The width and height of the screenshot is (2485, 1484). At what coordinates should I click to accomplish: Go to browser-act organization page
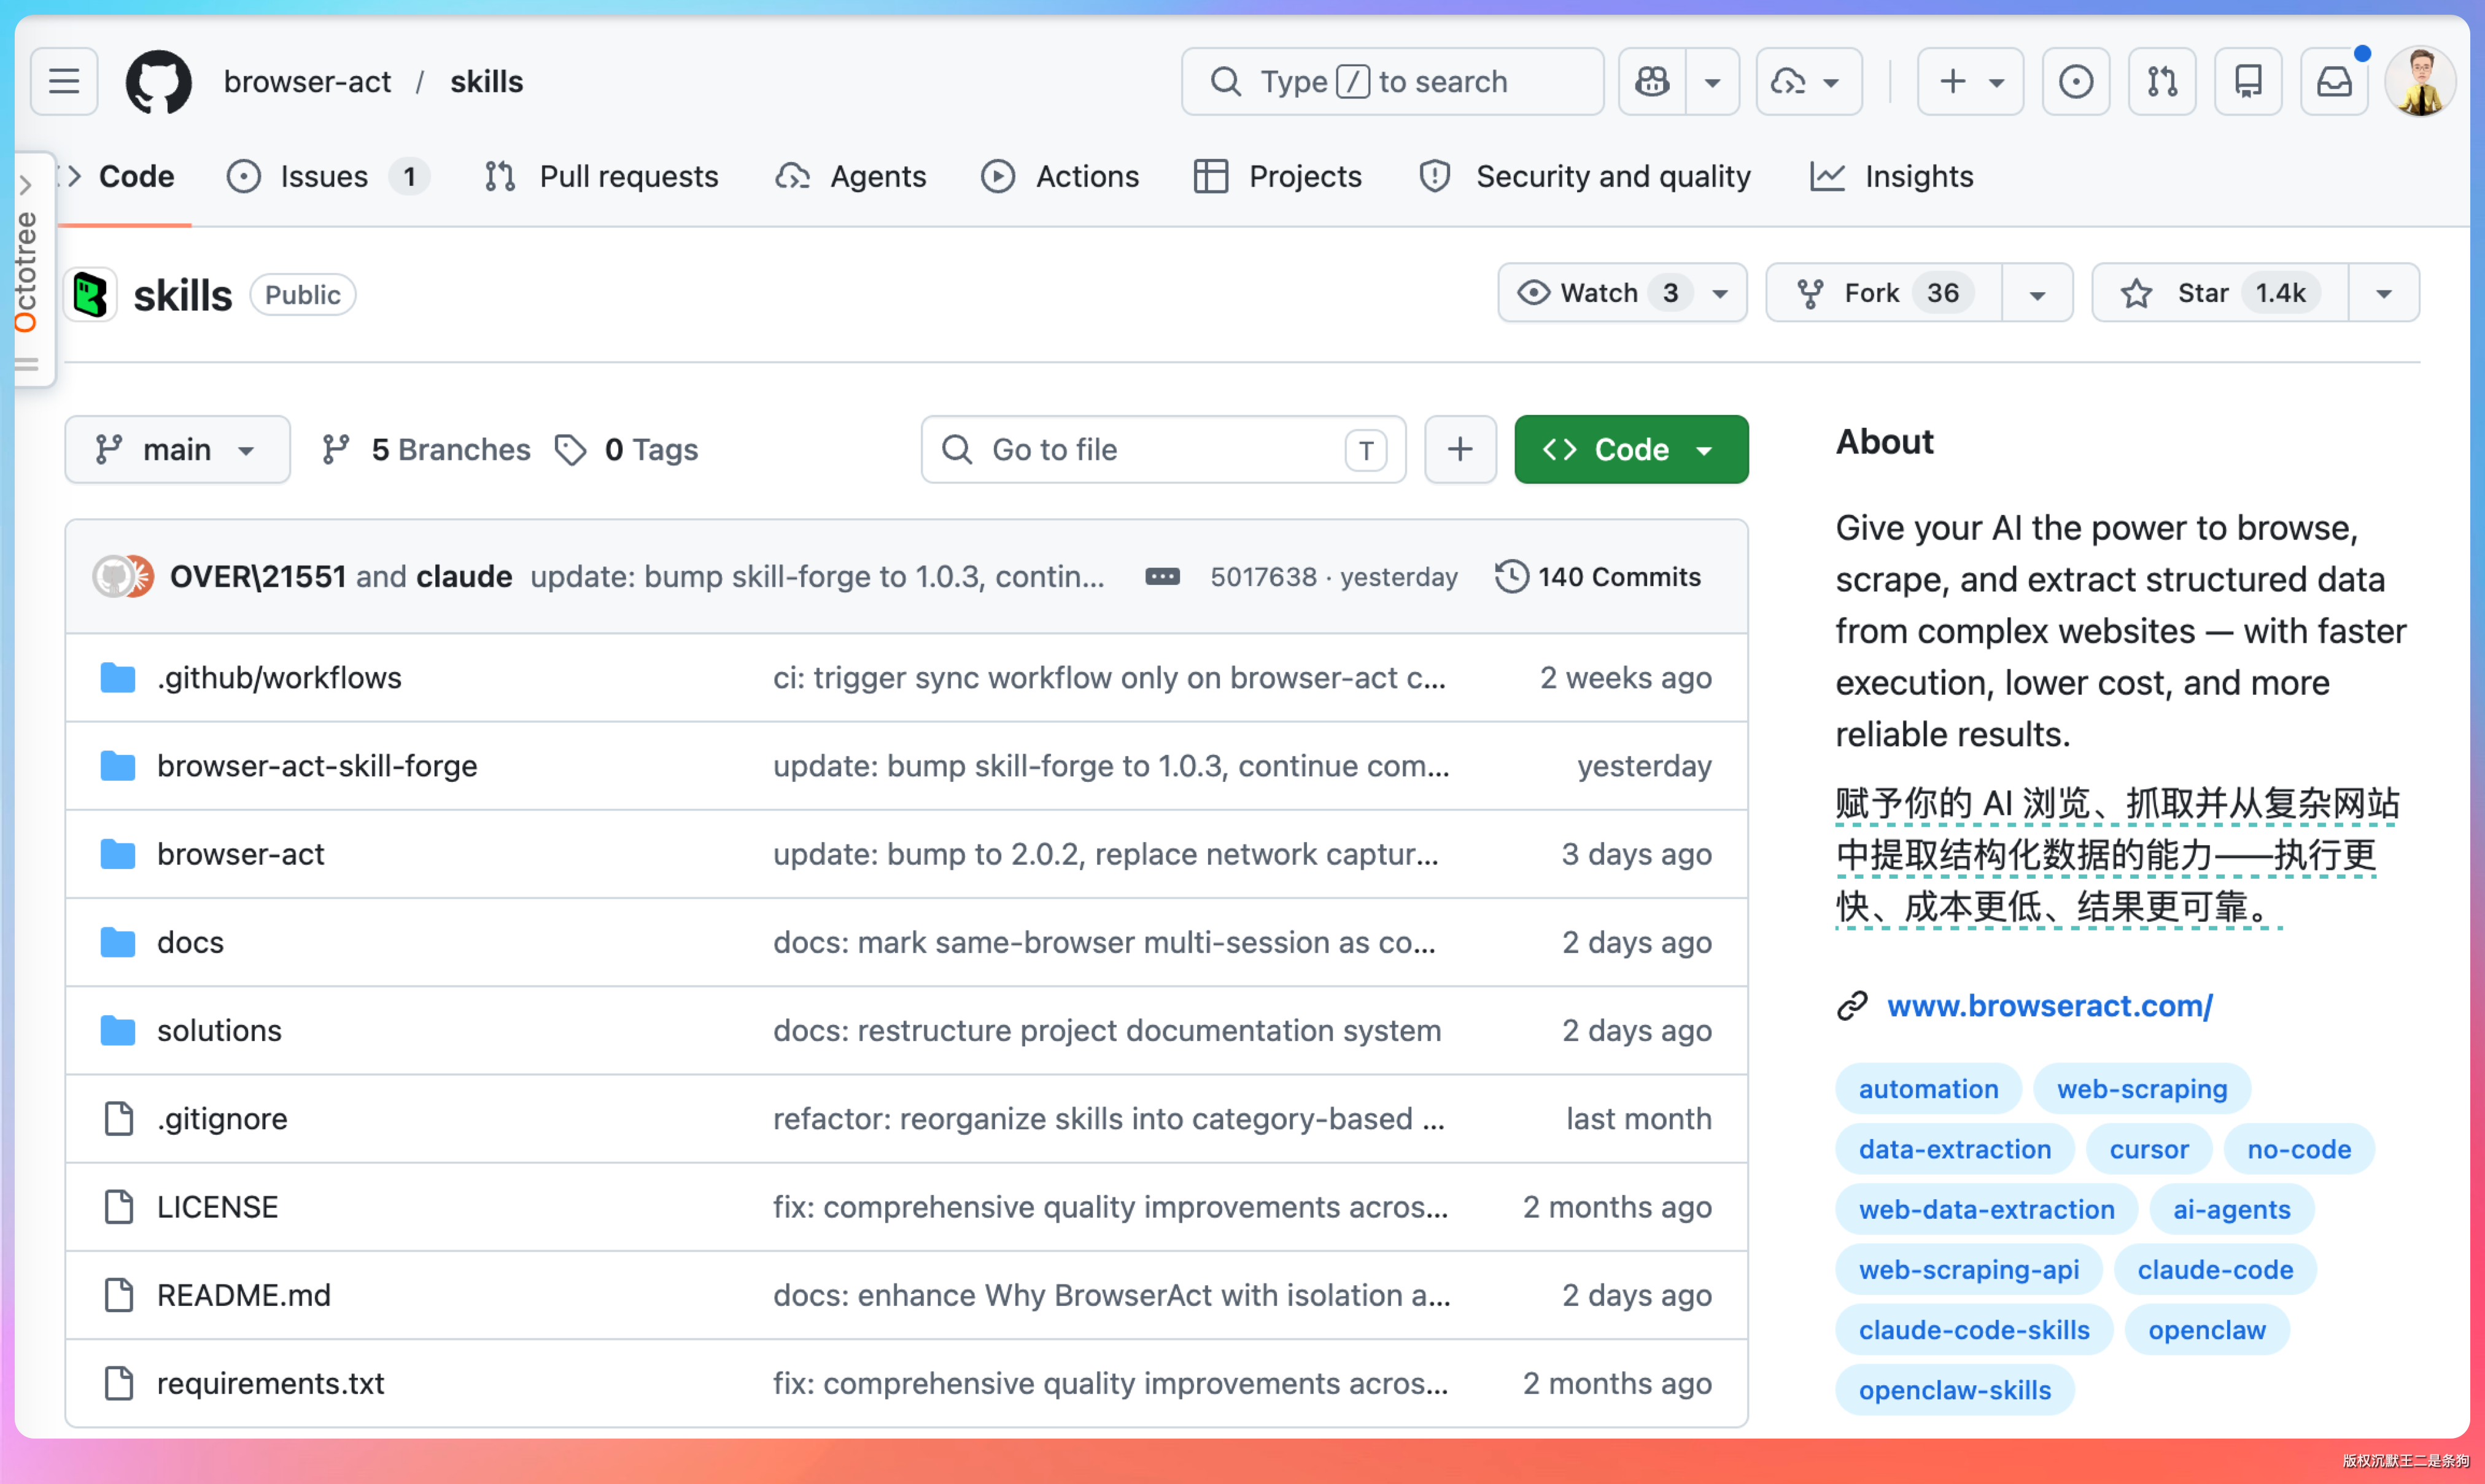click(307, 81)
